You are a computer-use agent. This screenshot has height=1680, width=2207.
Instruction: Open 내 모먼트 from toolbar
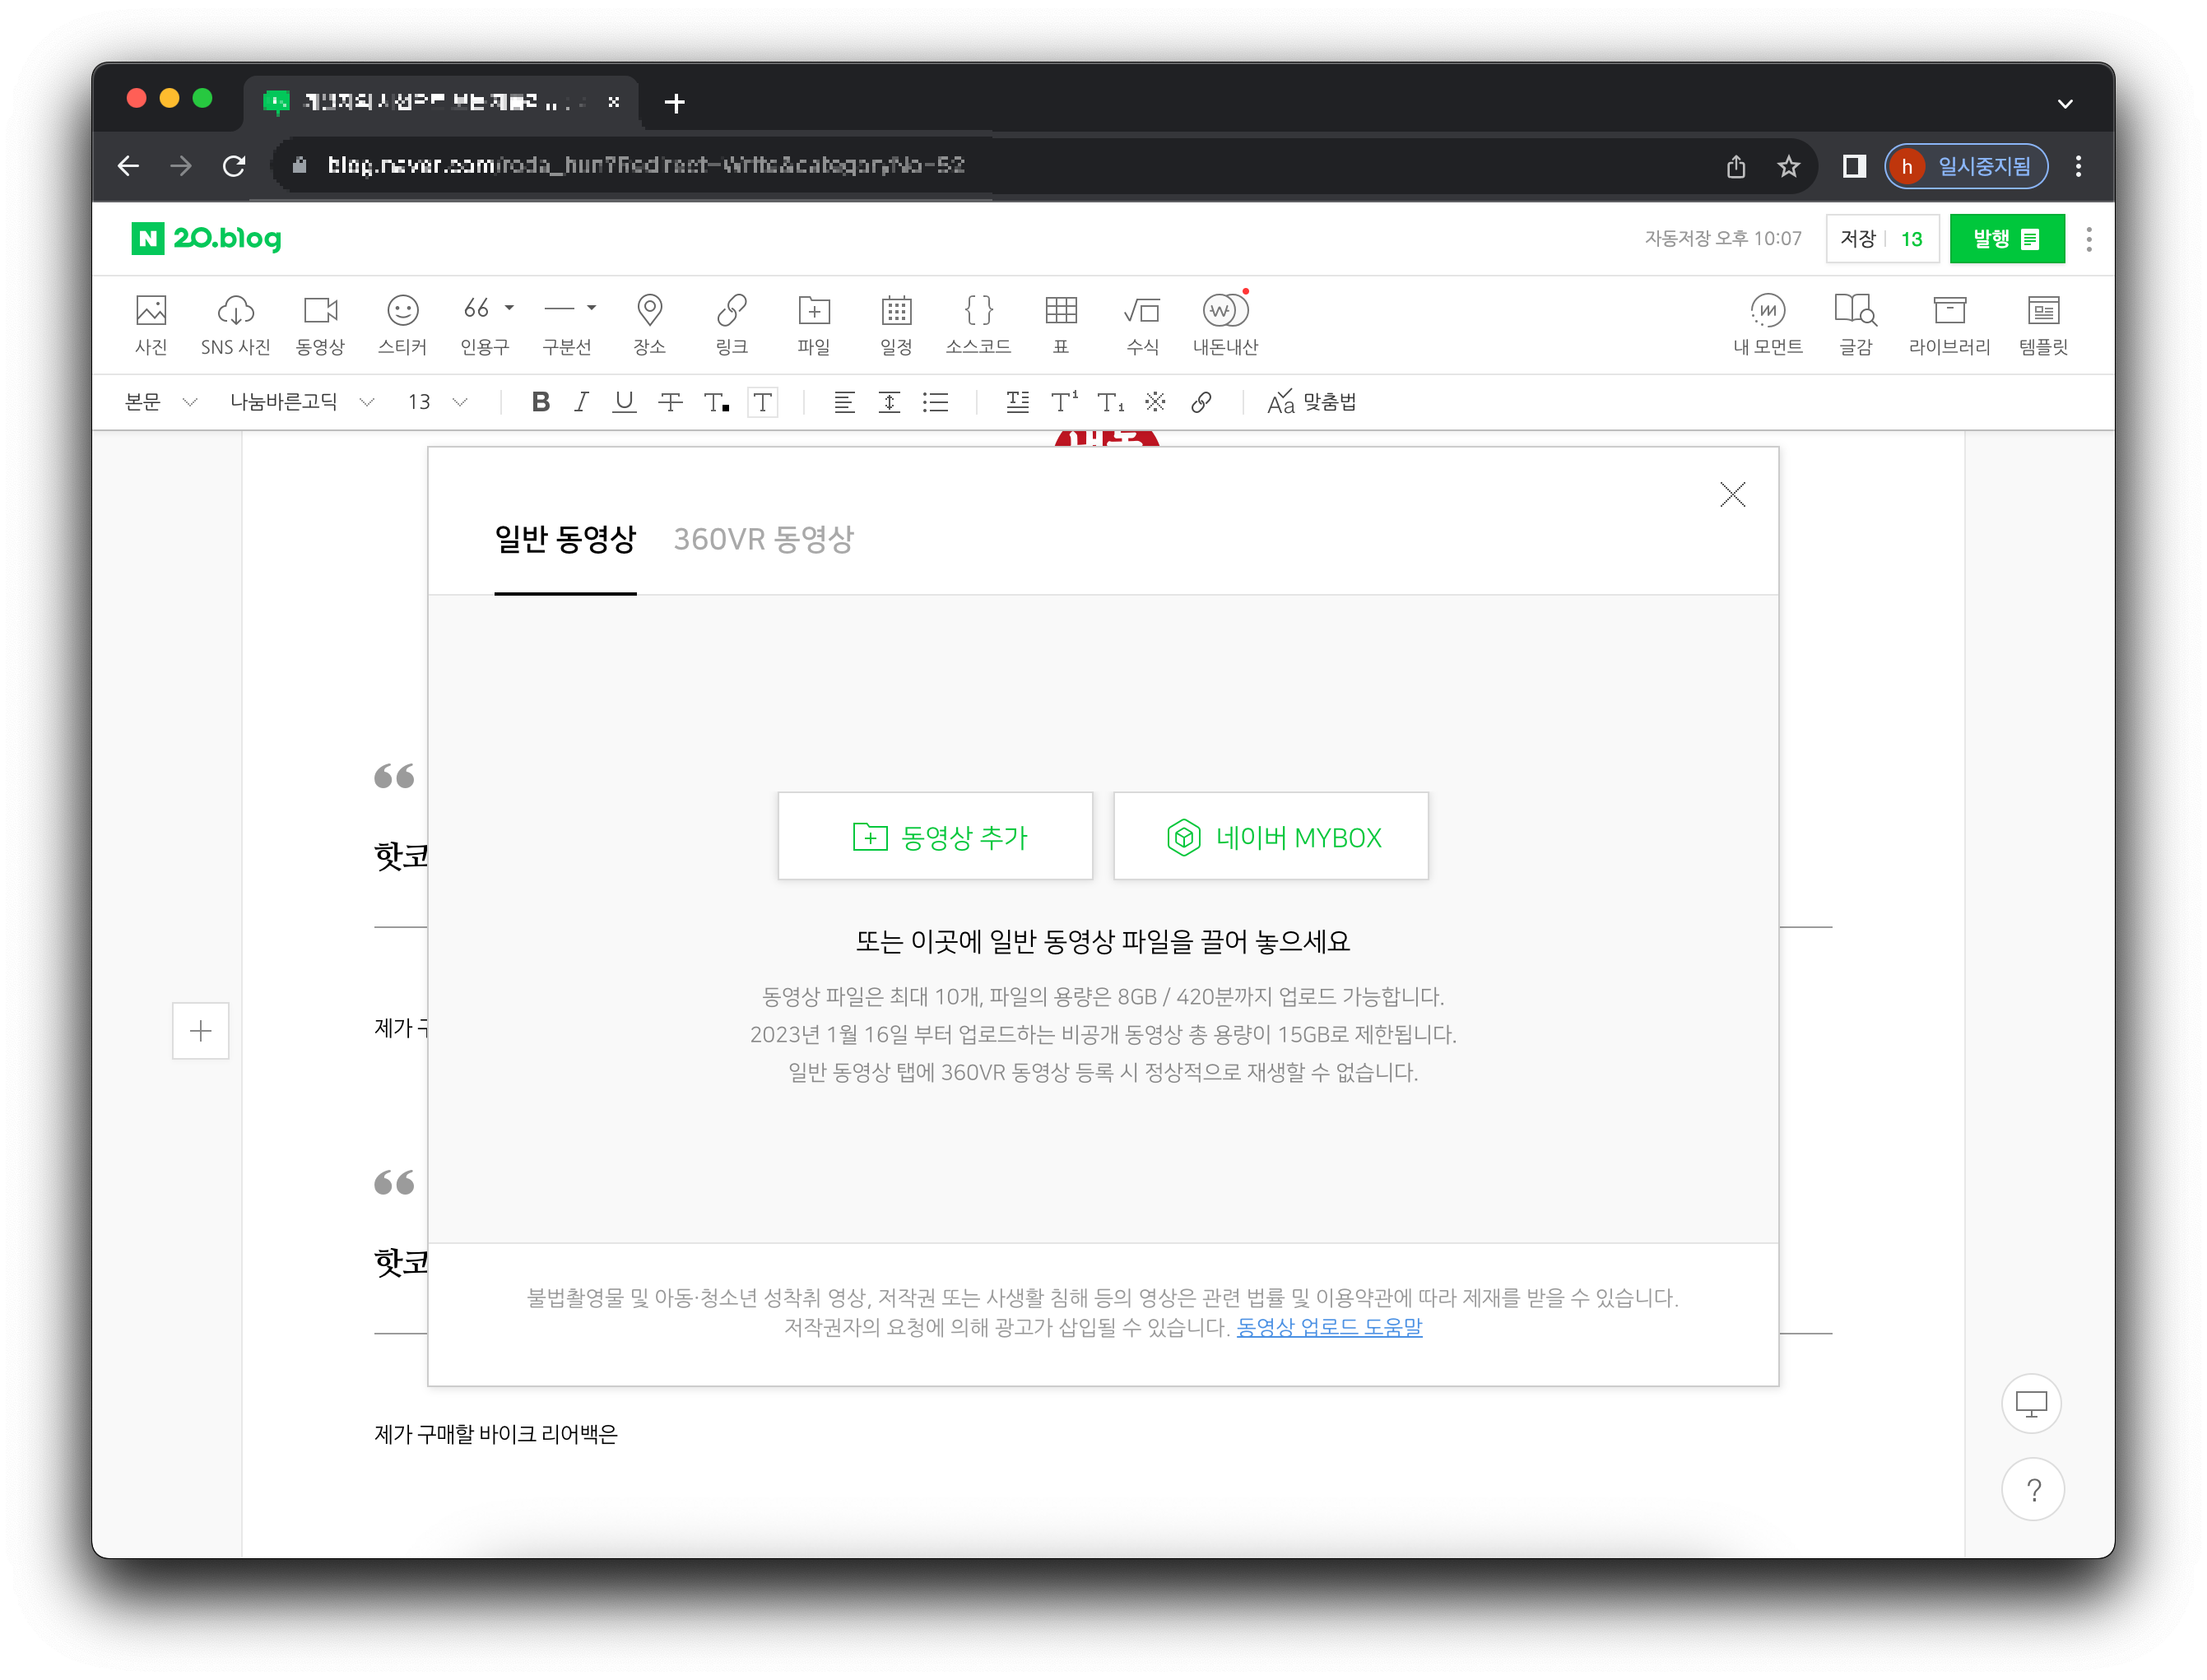point(1767,324)
